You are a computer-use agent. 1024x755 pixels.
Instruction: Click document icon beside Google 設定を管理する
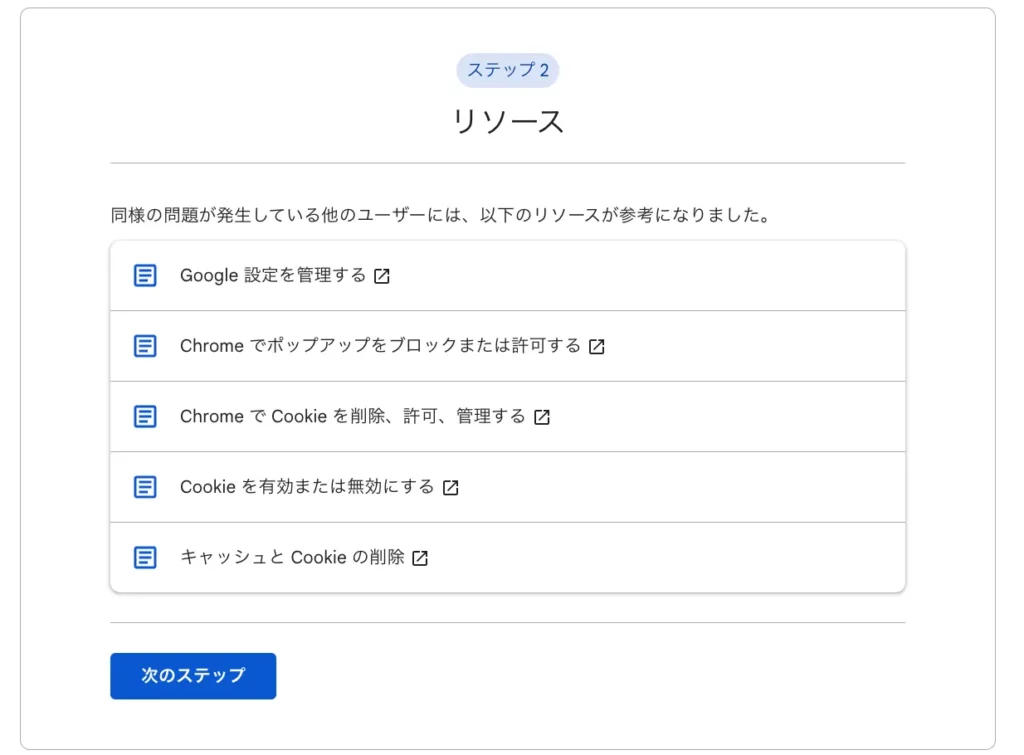click(145, 276)
